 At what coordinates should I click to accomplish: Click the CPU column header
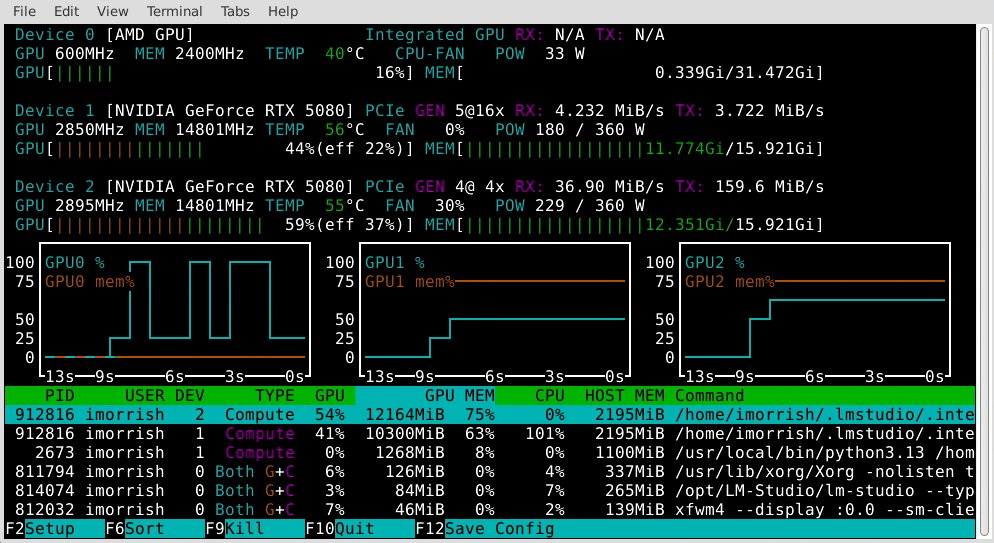click(x=550, y=395)
